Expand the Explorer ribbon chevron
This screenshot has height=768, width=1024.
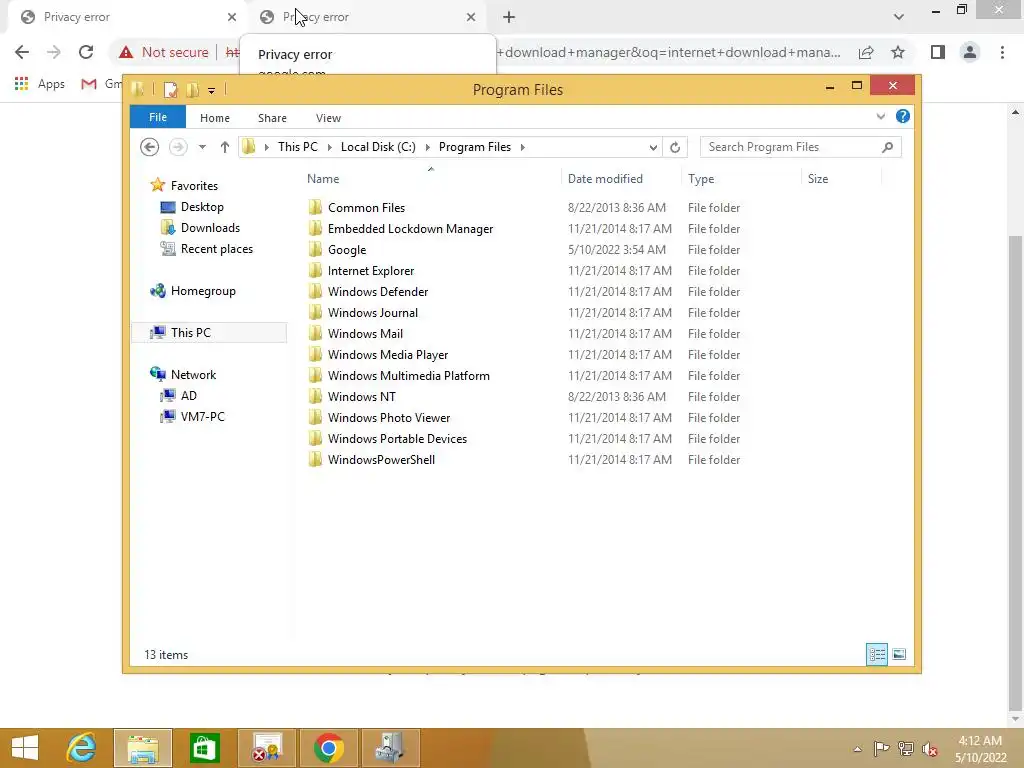click(x=880, y=116)
